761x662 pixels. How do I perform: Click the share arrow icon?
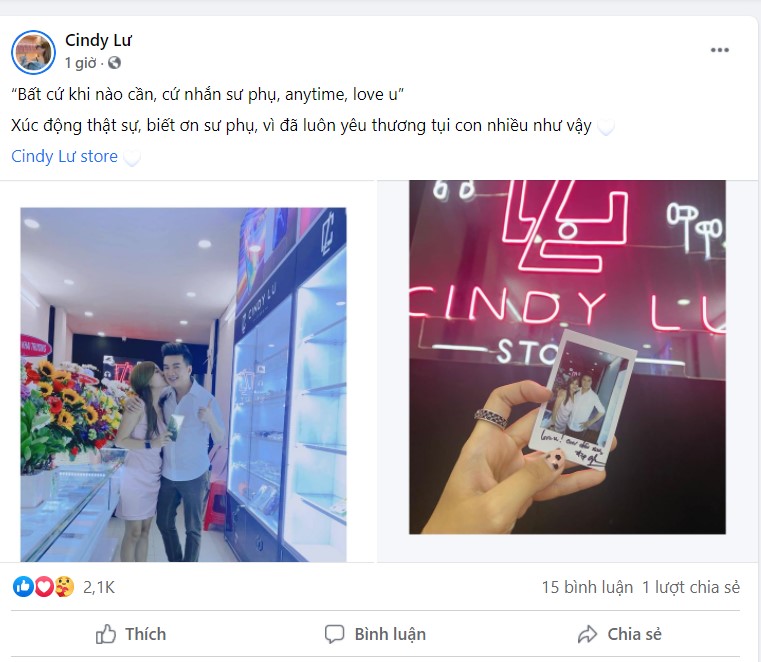(587, 634)
